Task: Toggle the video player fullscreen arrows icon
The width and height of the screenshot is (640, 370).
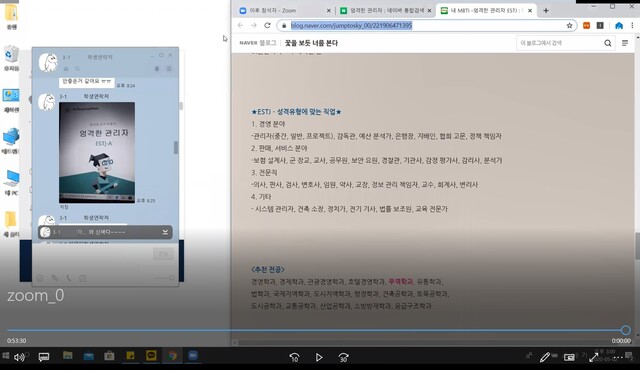Action: (x=594, y=357)
